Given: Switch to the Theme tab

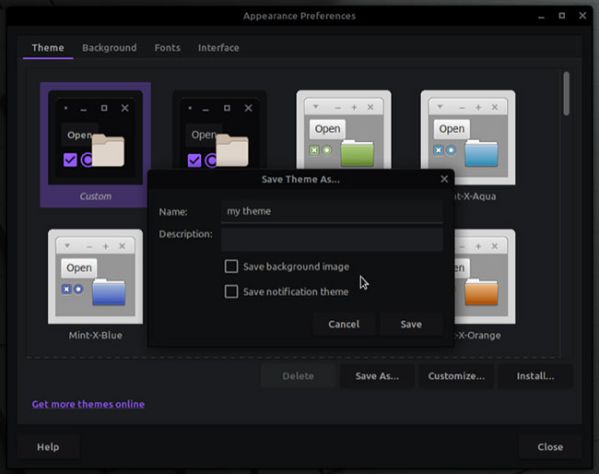Looking at the screenshot, I should (48, 48).
